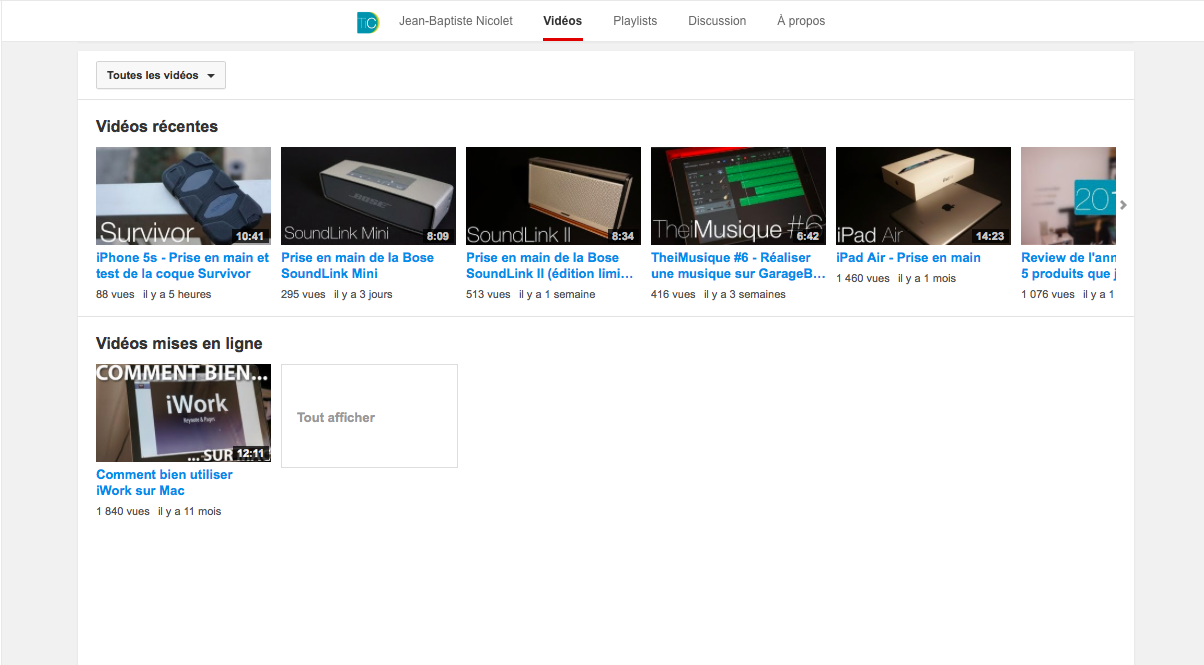Click the '88 vues' view count text

point(116,294)
